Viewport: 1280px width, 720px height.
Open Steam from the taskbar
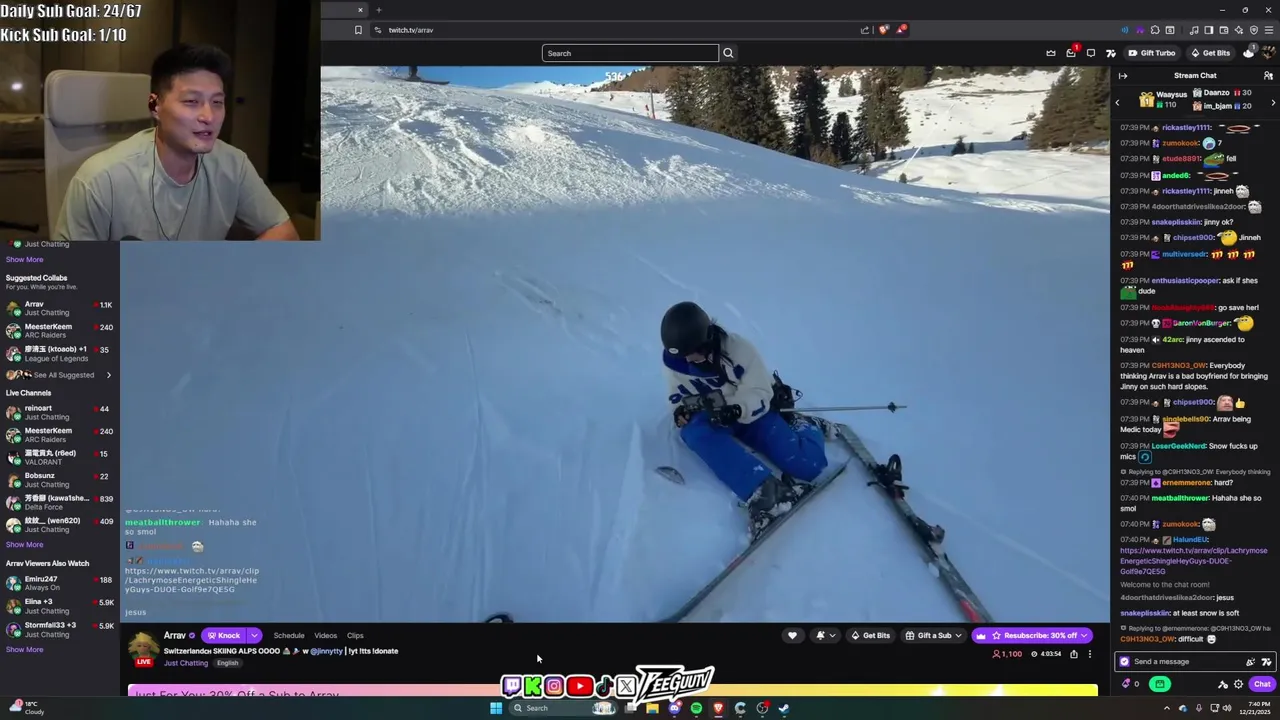(784, 708)
